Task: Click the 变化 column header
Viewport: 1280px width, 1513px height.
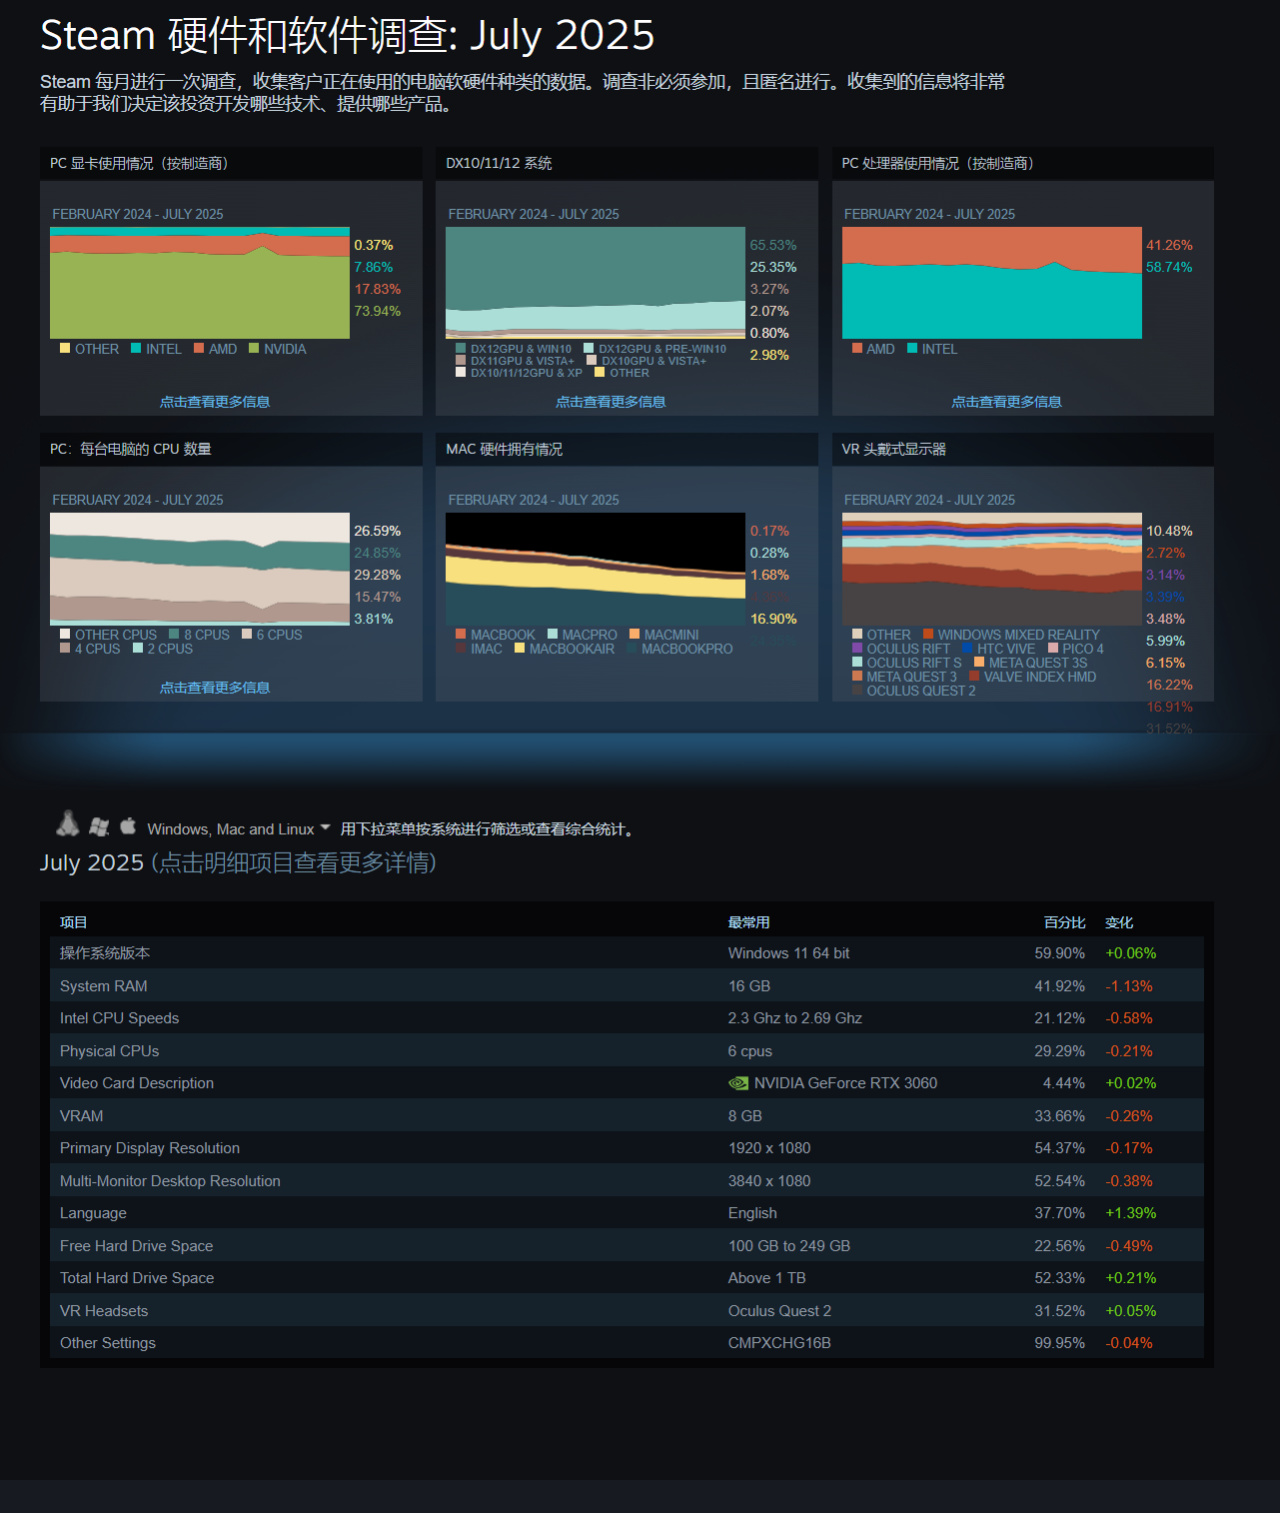Action: pyautogui.click(x=1119, y=922)
